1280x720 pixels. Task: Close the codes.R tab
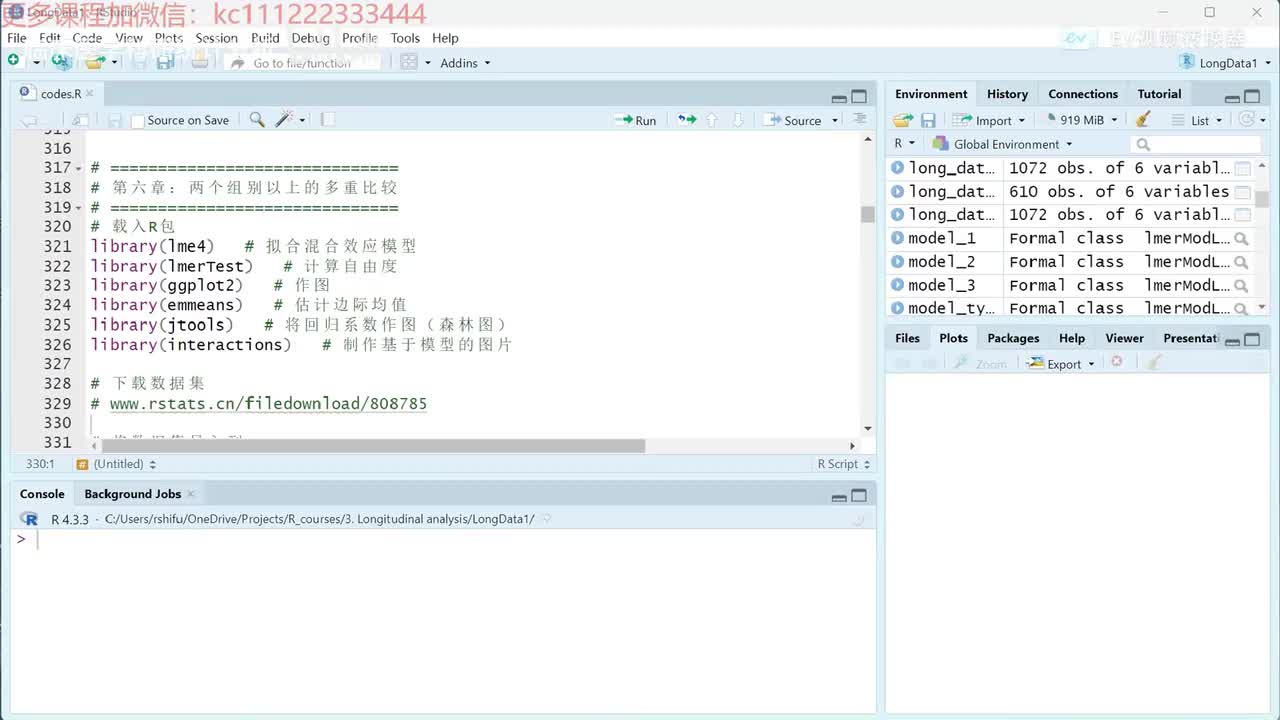pos(89,93)
